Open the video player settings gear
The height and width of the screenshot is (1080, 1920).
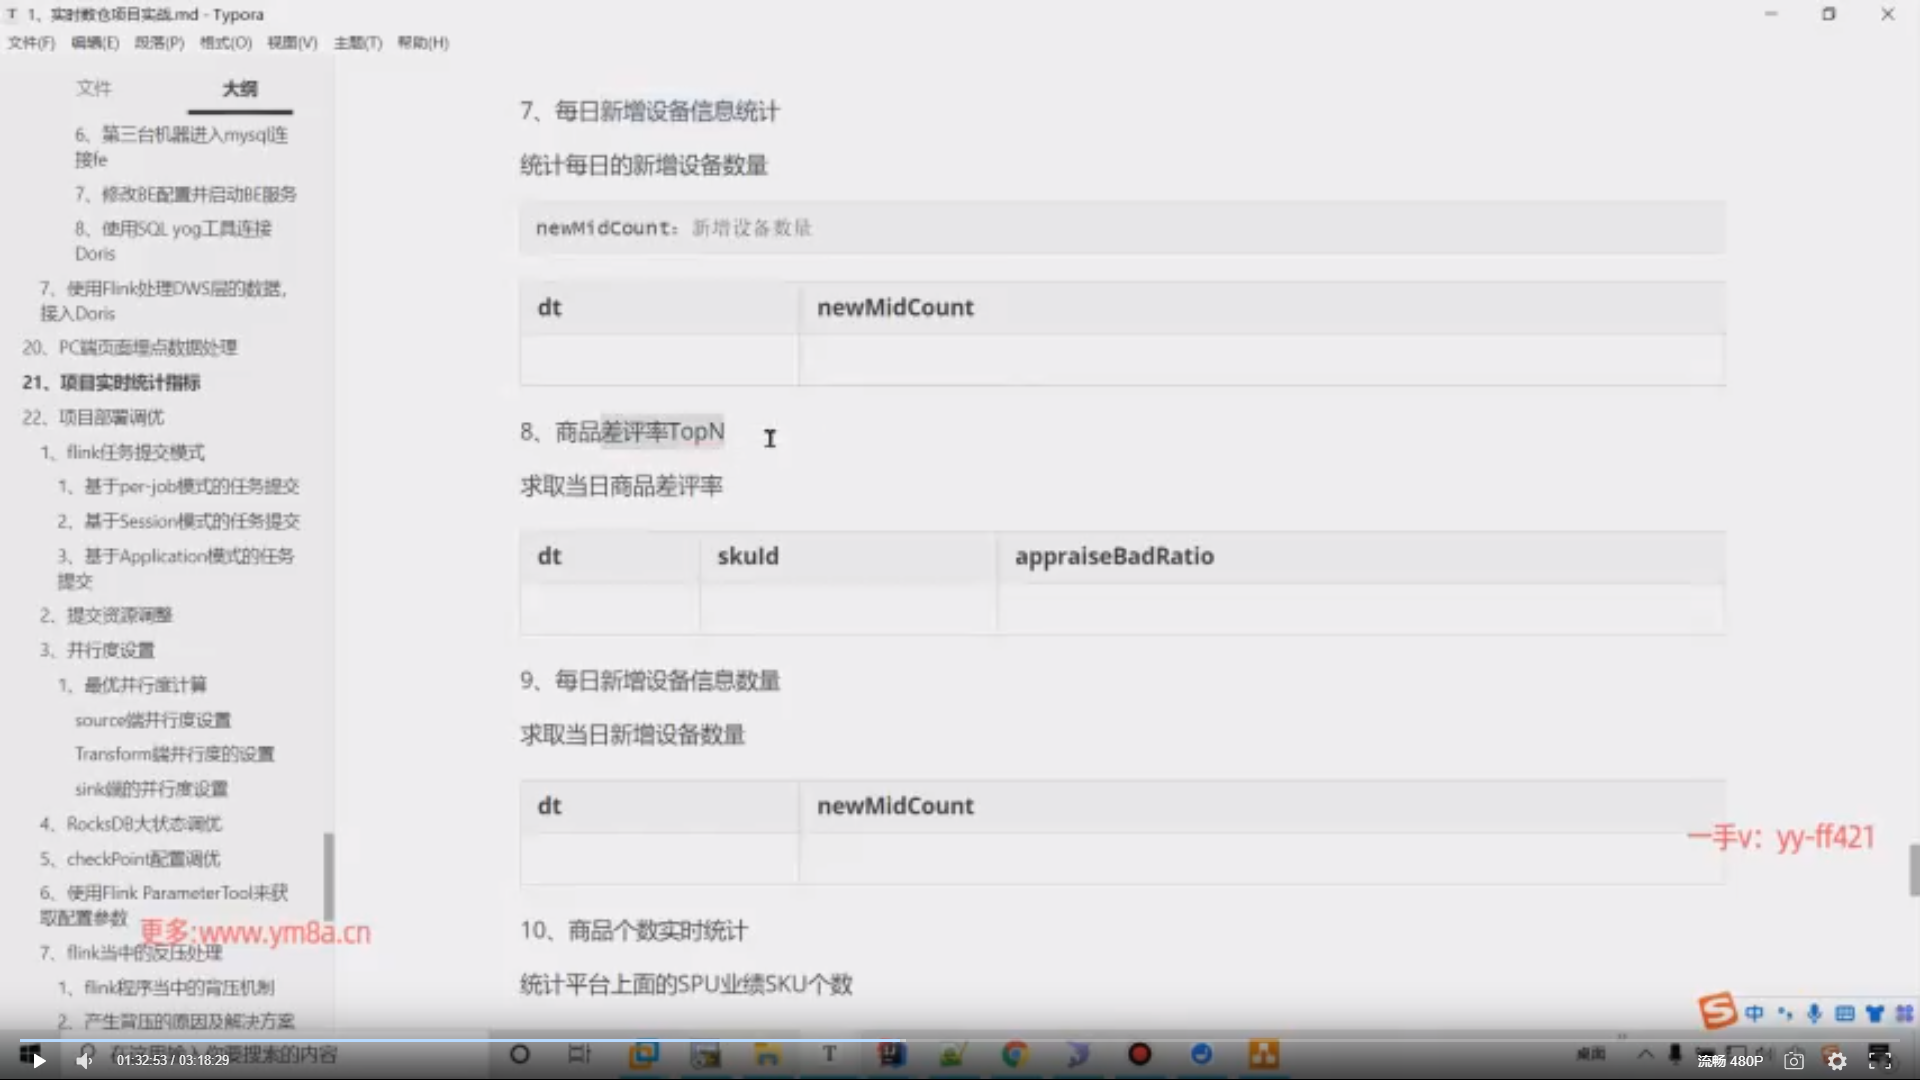click(x=1837, y=1061)
